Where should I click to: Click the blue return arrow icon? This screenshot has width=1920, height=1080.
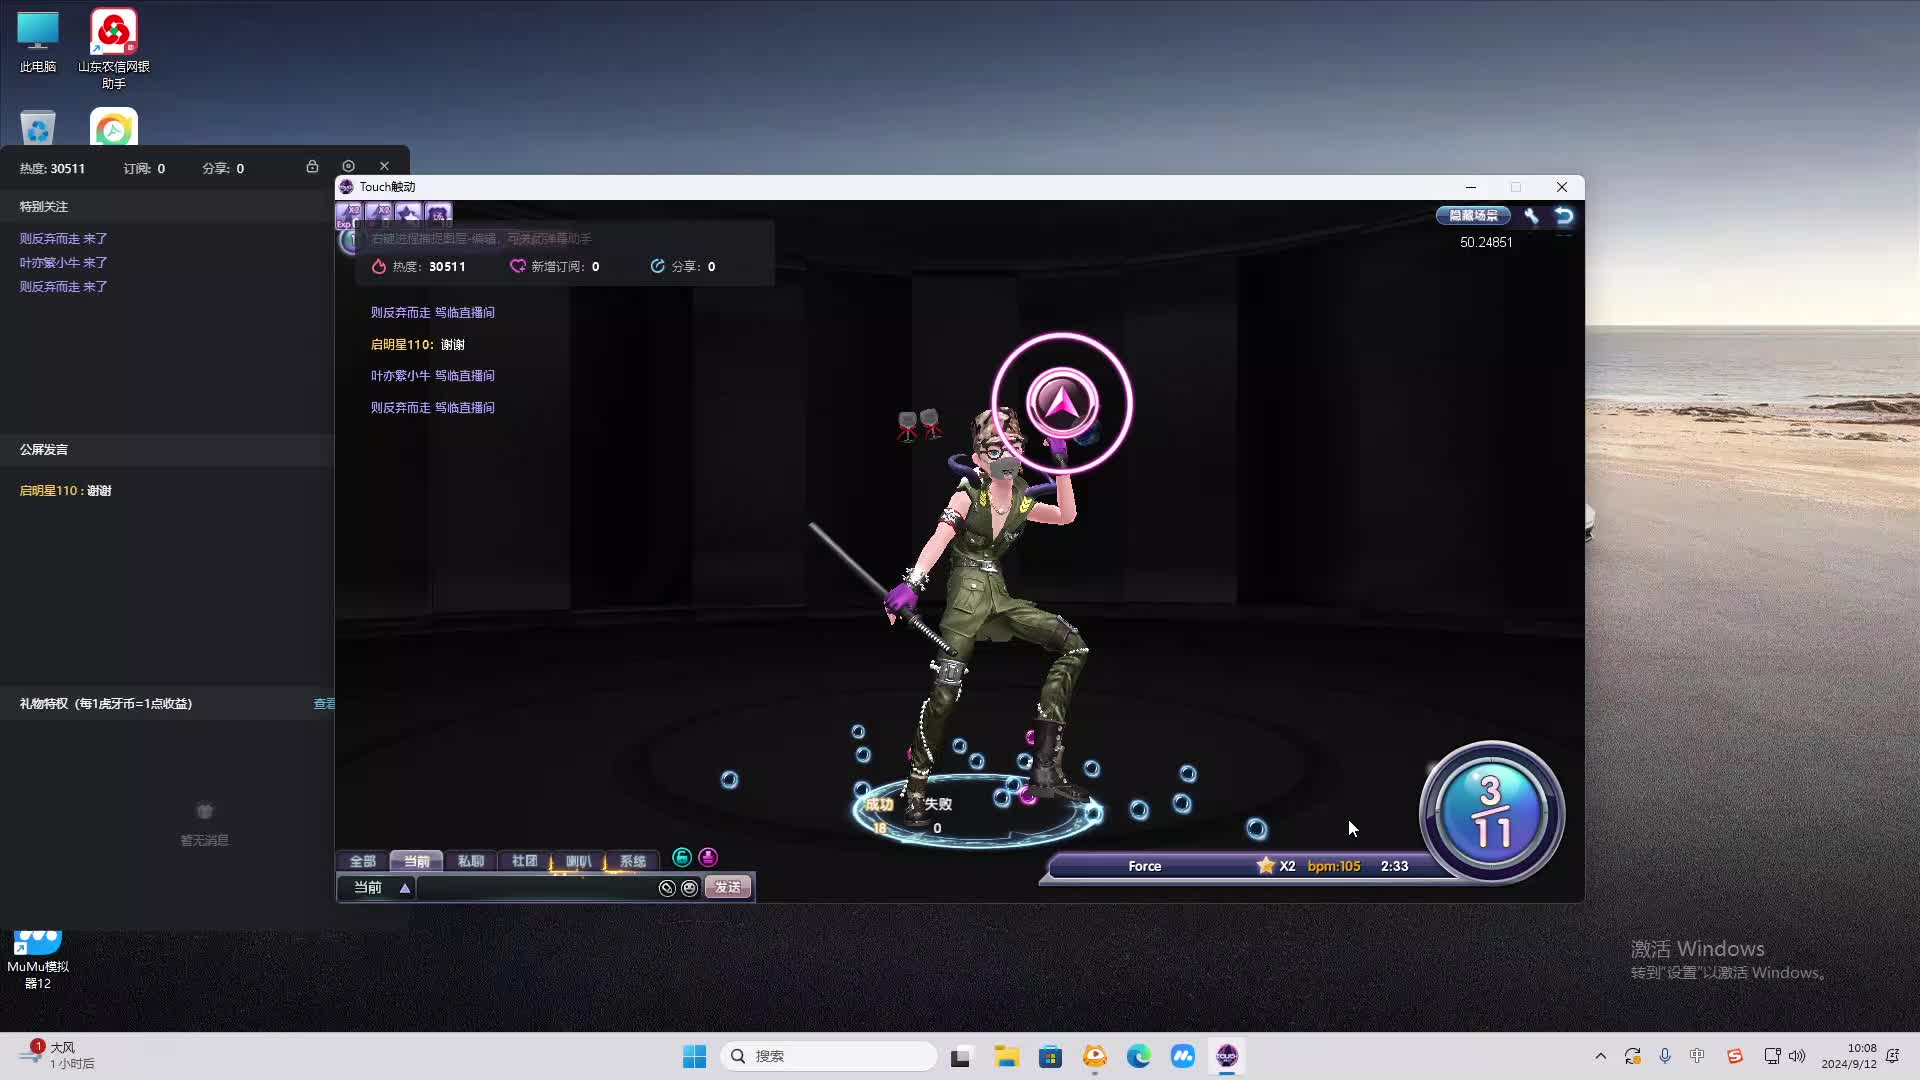(x=1564, y=215)
